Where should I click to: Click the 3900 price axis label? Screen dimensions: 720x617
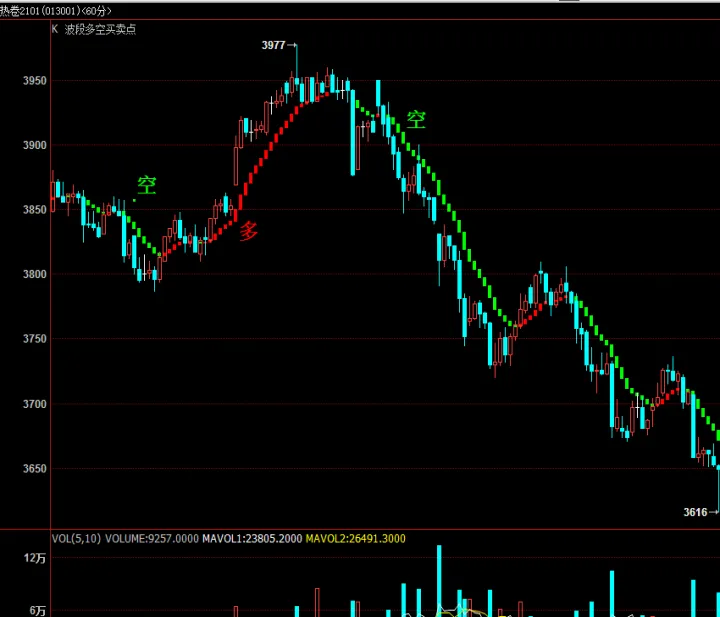point(34,145)
